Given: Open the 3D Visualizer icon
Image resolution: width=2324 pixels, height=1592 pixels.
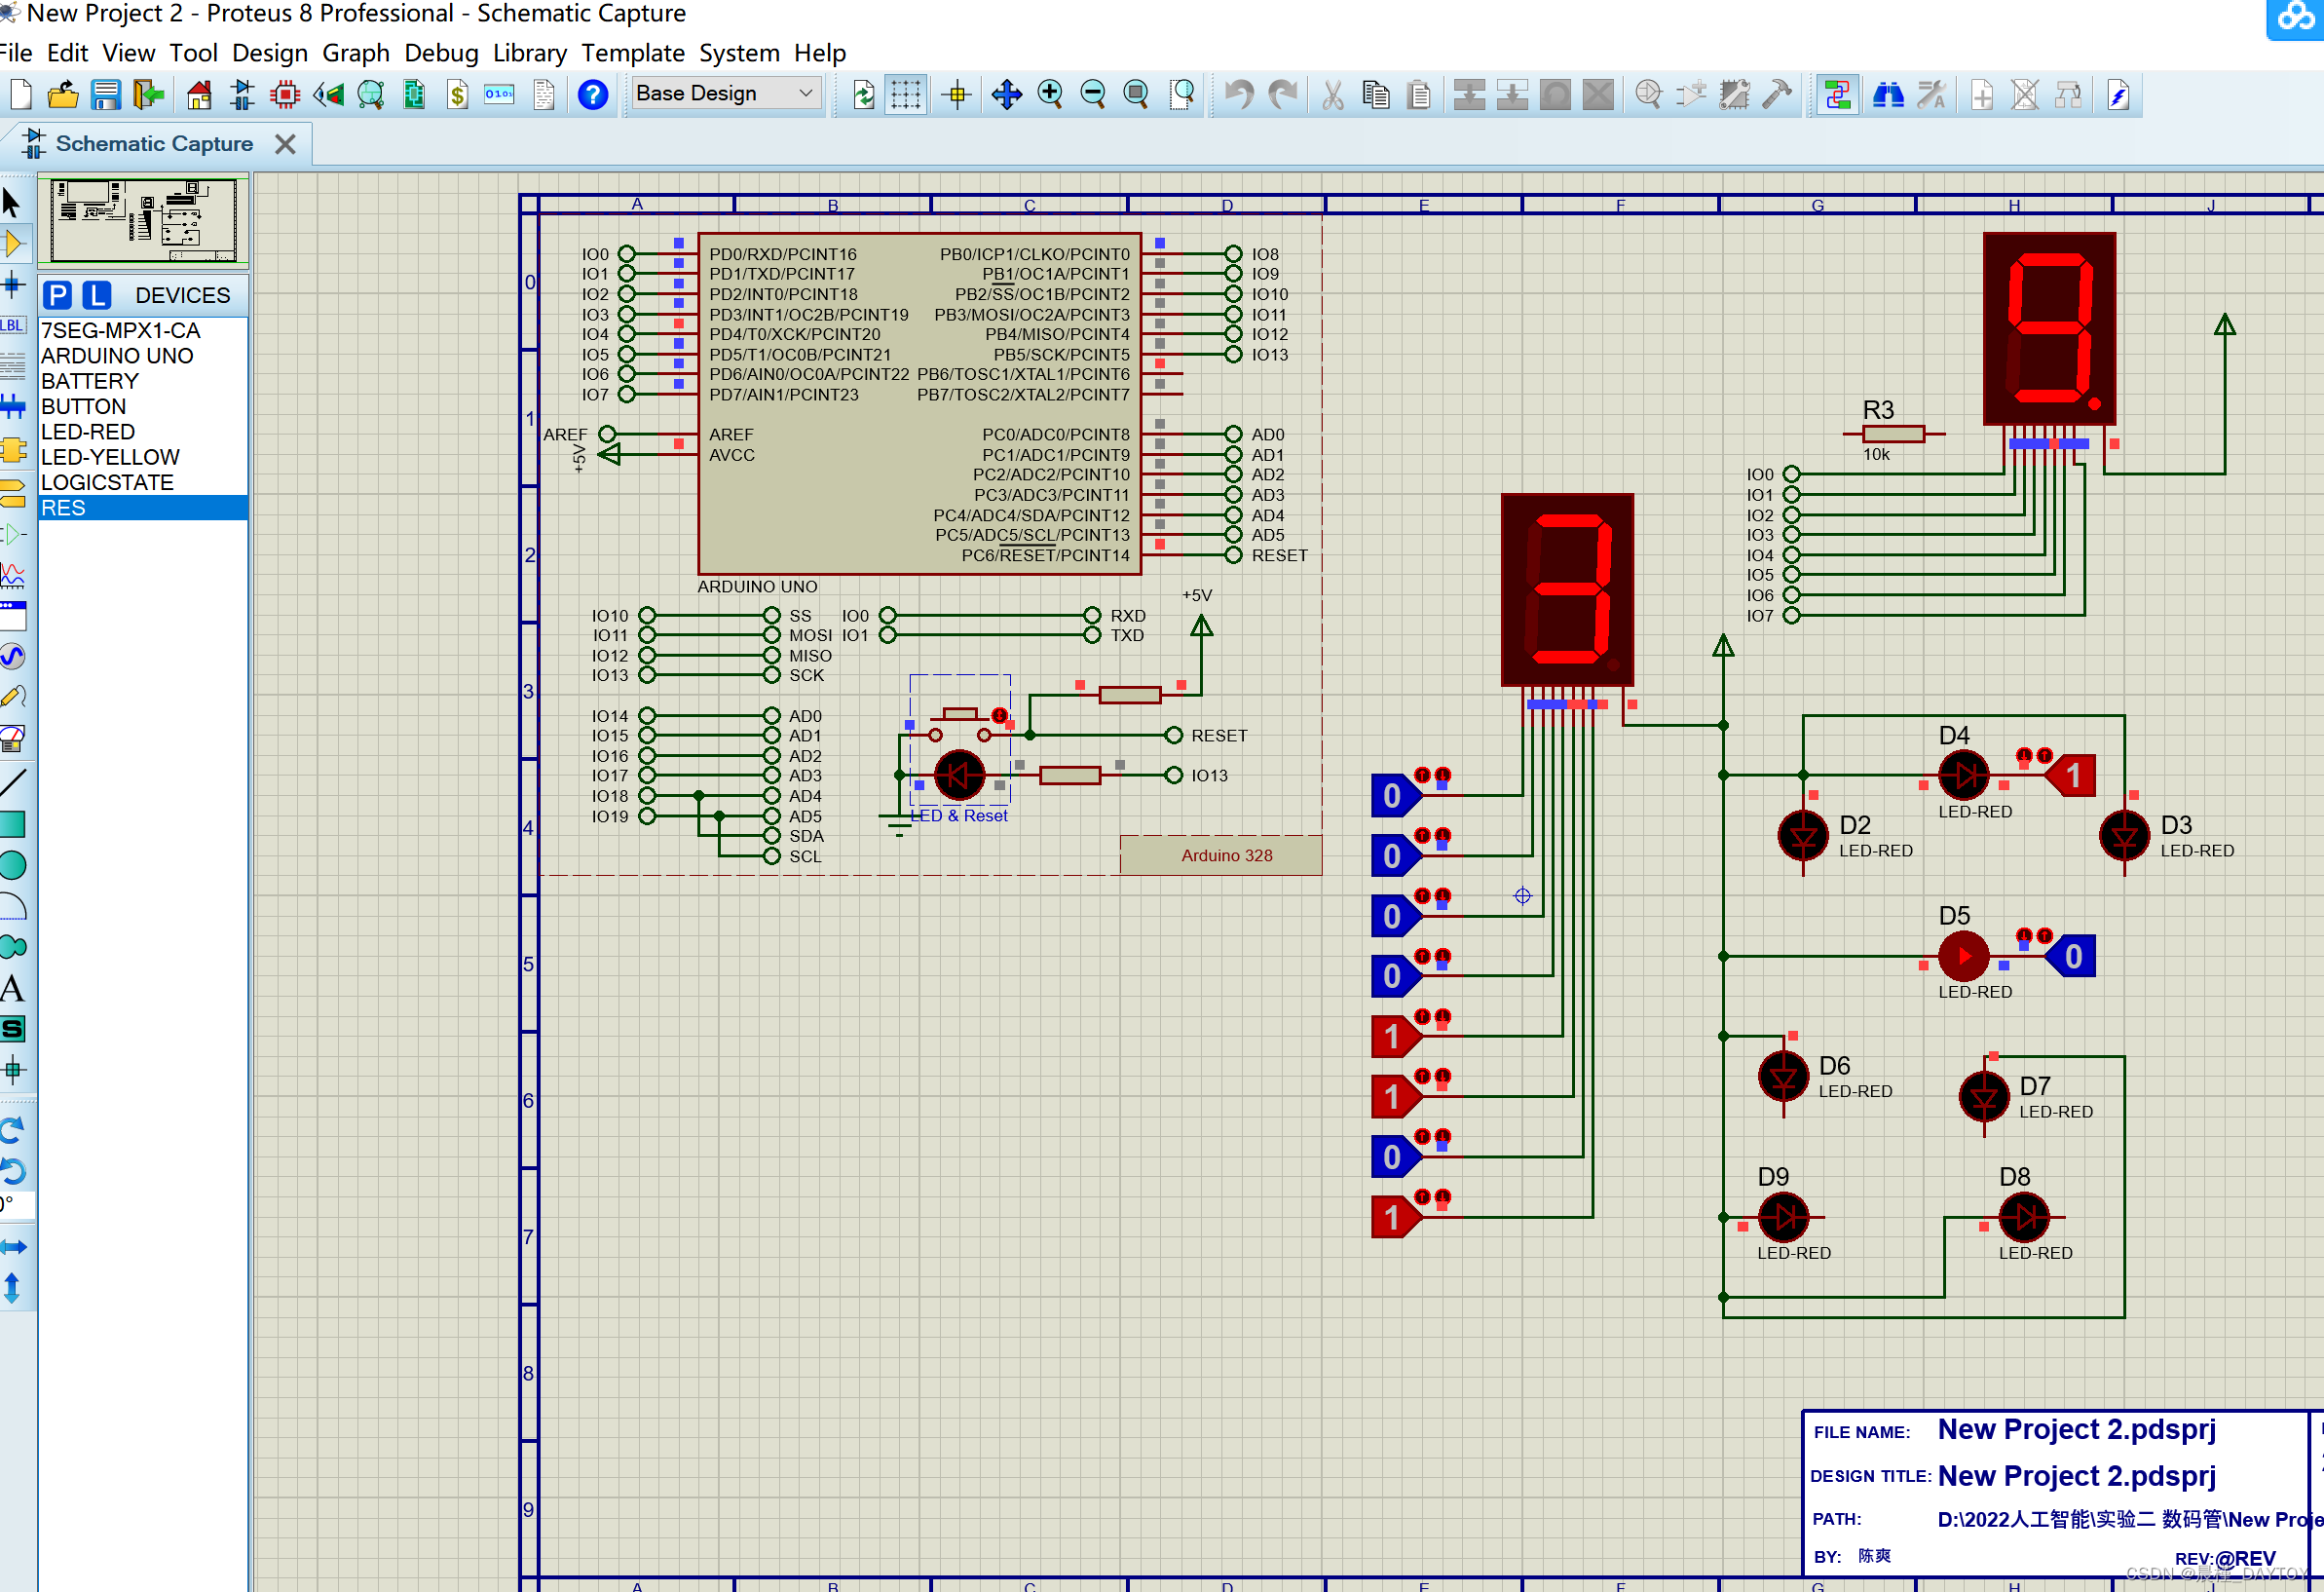Looking at the screenshot, I should tap(328, 95).
